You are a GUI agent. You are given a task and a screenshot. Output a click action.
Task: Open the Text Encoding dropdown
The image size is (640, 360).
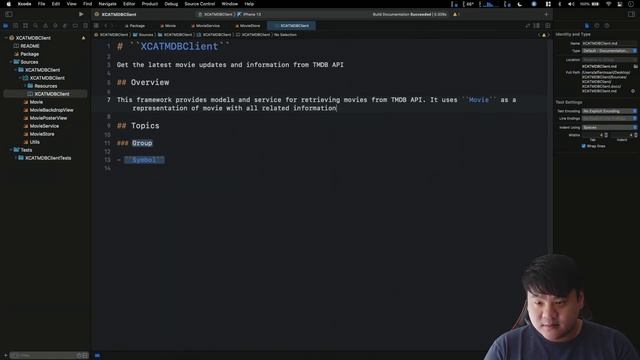609,111
